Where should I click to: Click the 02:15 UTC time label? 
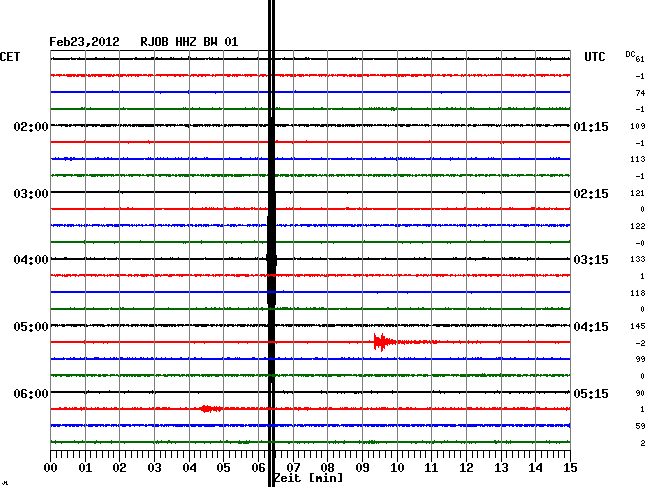tap(591, 194)
